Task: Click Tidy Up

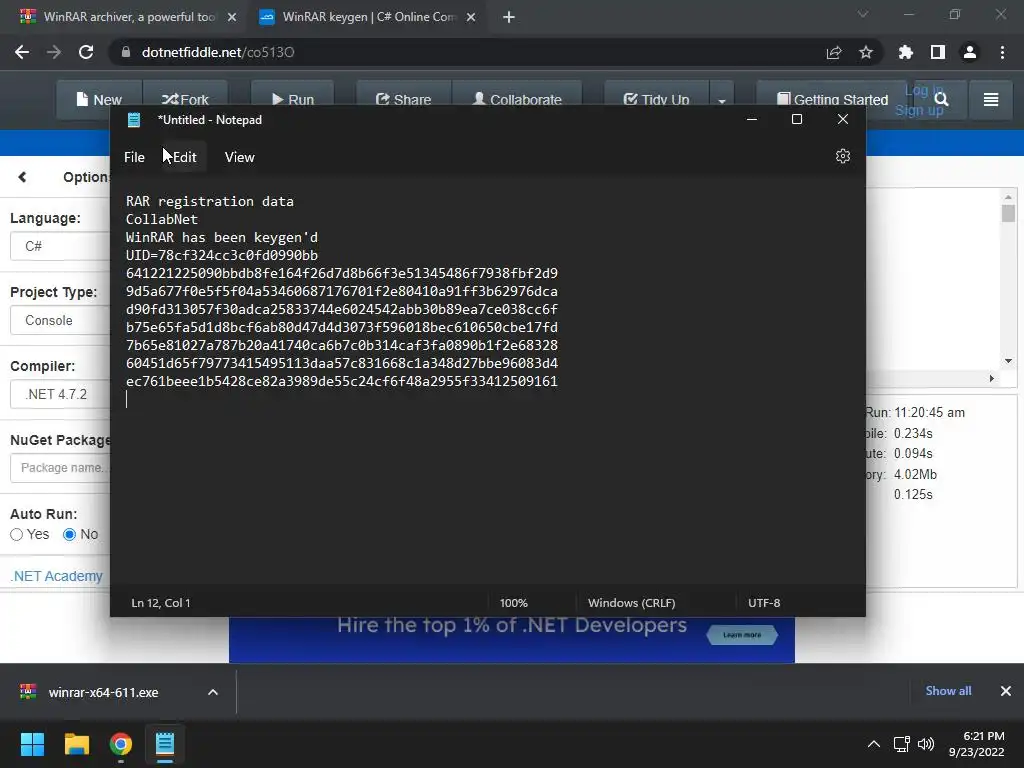Action: pos(657,100)
